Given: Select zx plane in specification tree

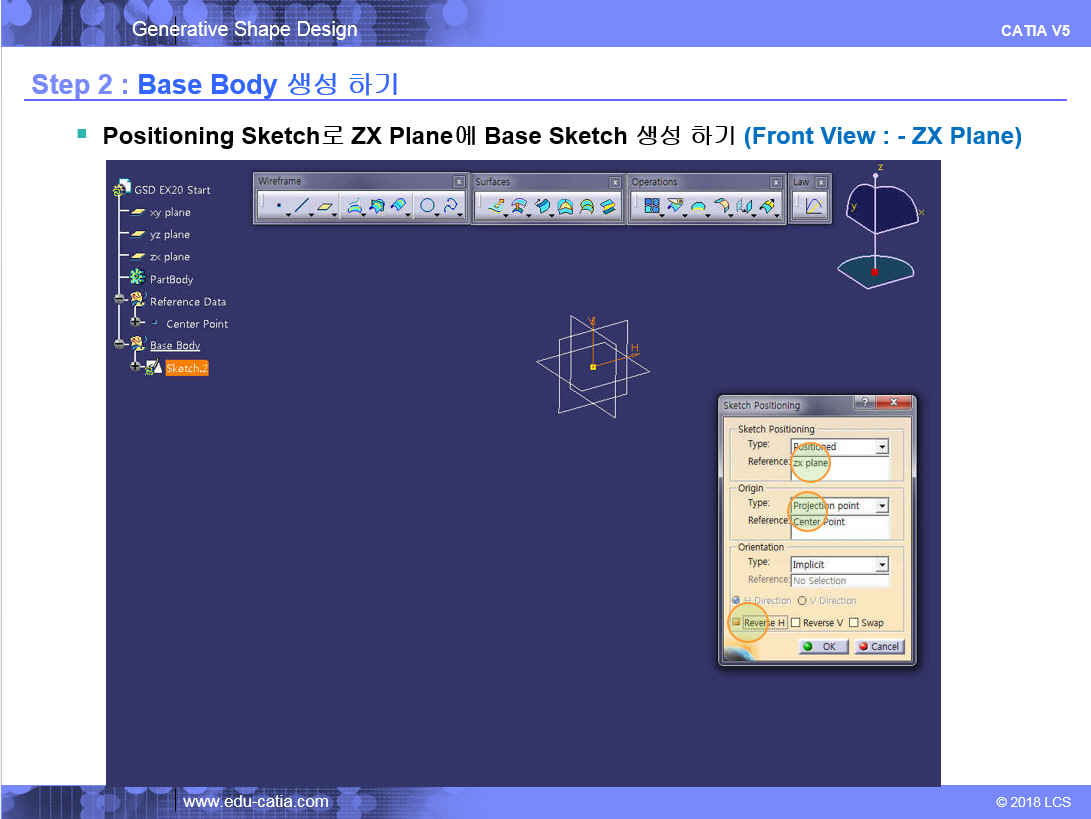Looking at the screenshot, I should (169, 257).
